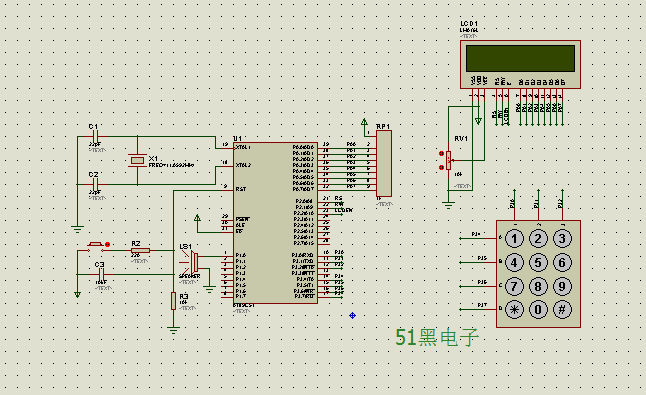Screen dimensions: 646x395
Task: Select capacitor C1 symbol
Action: pos(95,136)
